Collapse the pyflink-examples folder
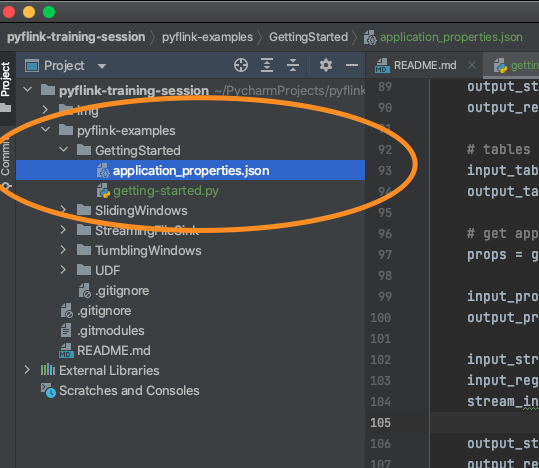539x468 pixels. point(45,130)
